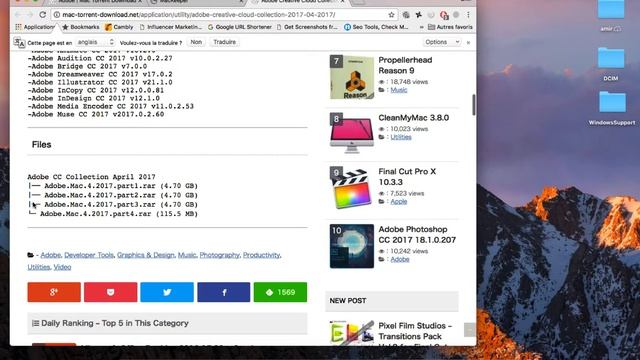Click the green 1569 share button
Image resolution: width=640 pixels, height=360 pixels.
[x=280, y=292]
